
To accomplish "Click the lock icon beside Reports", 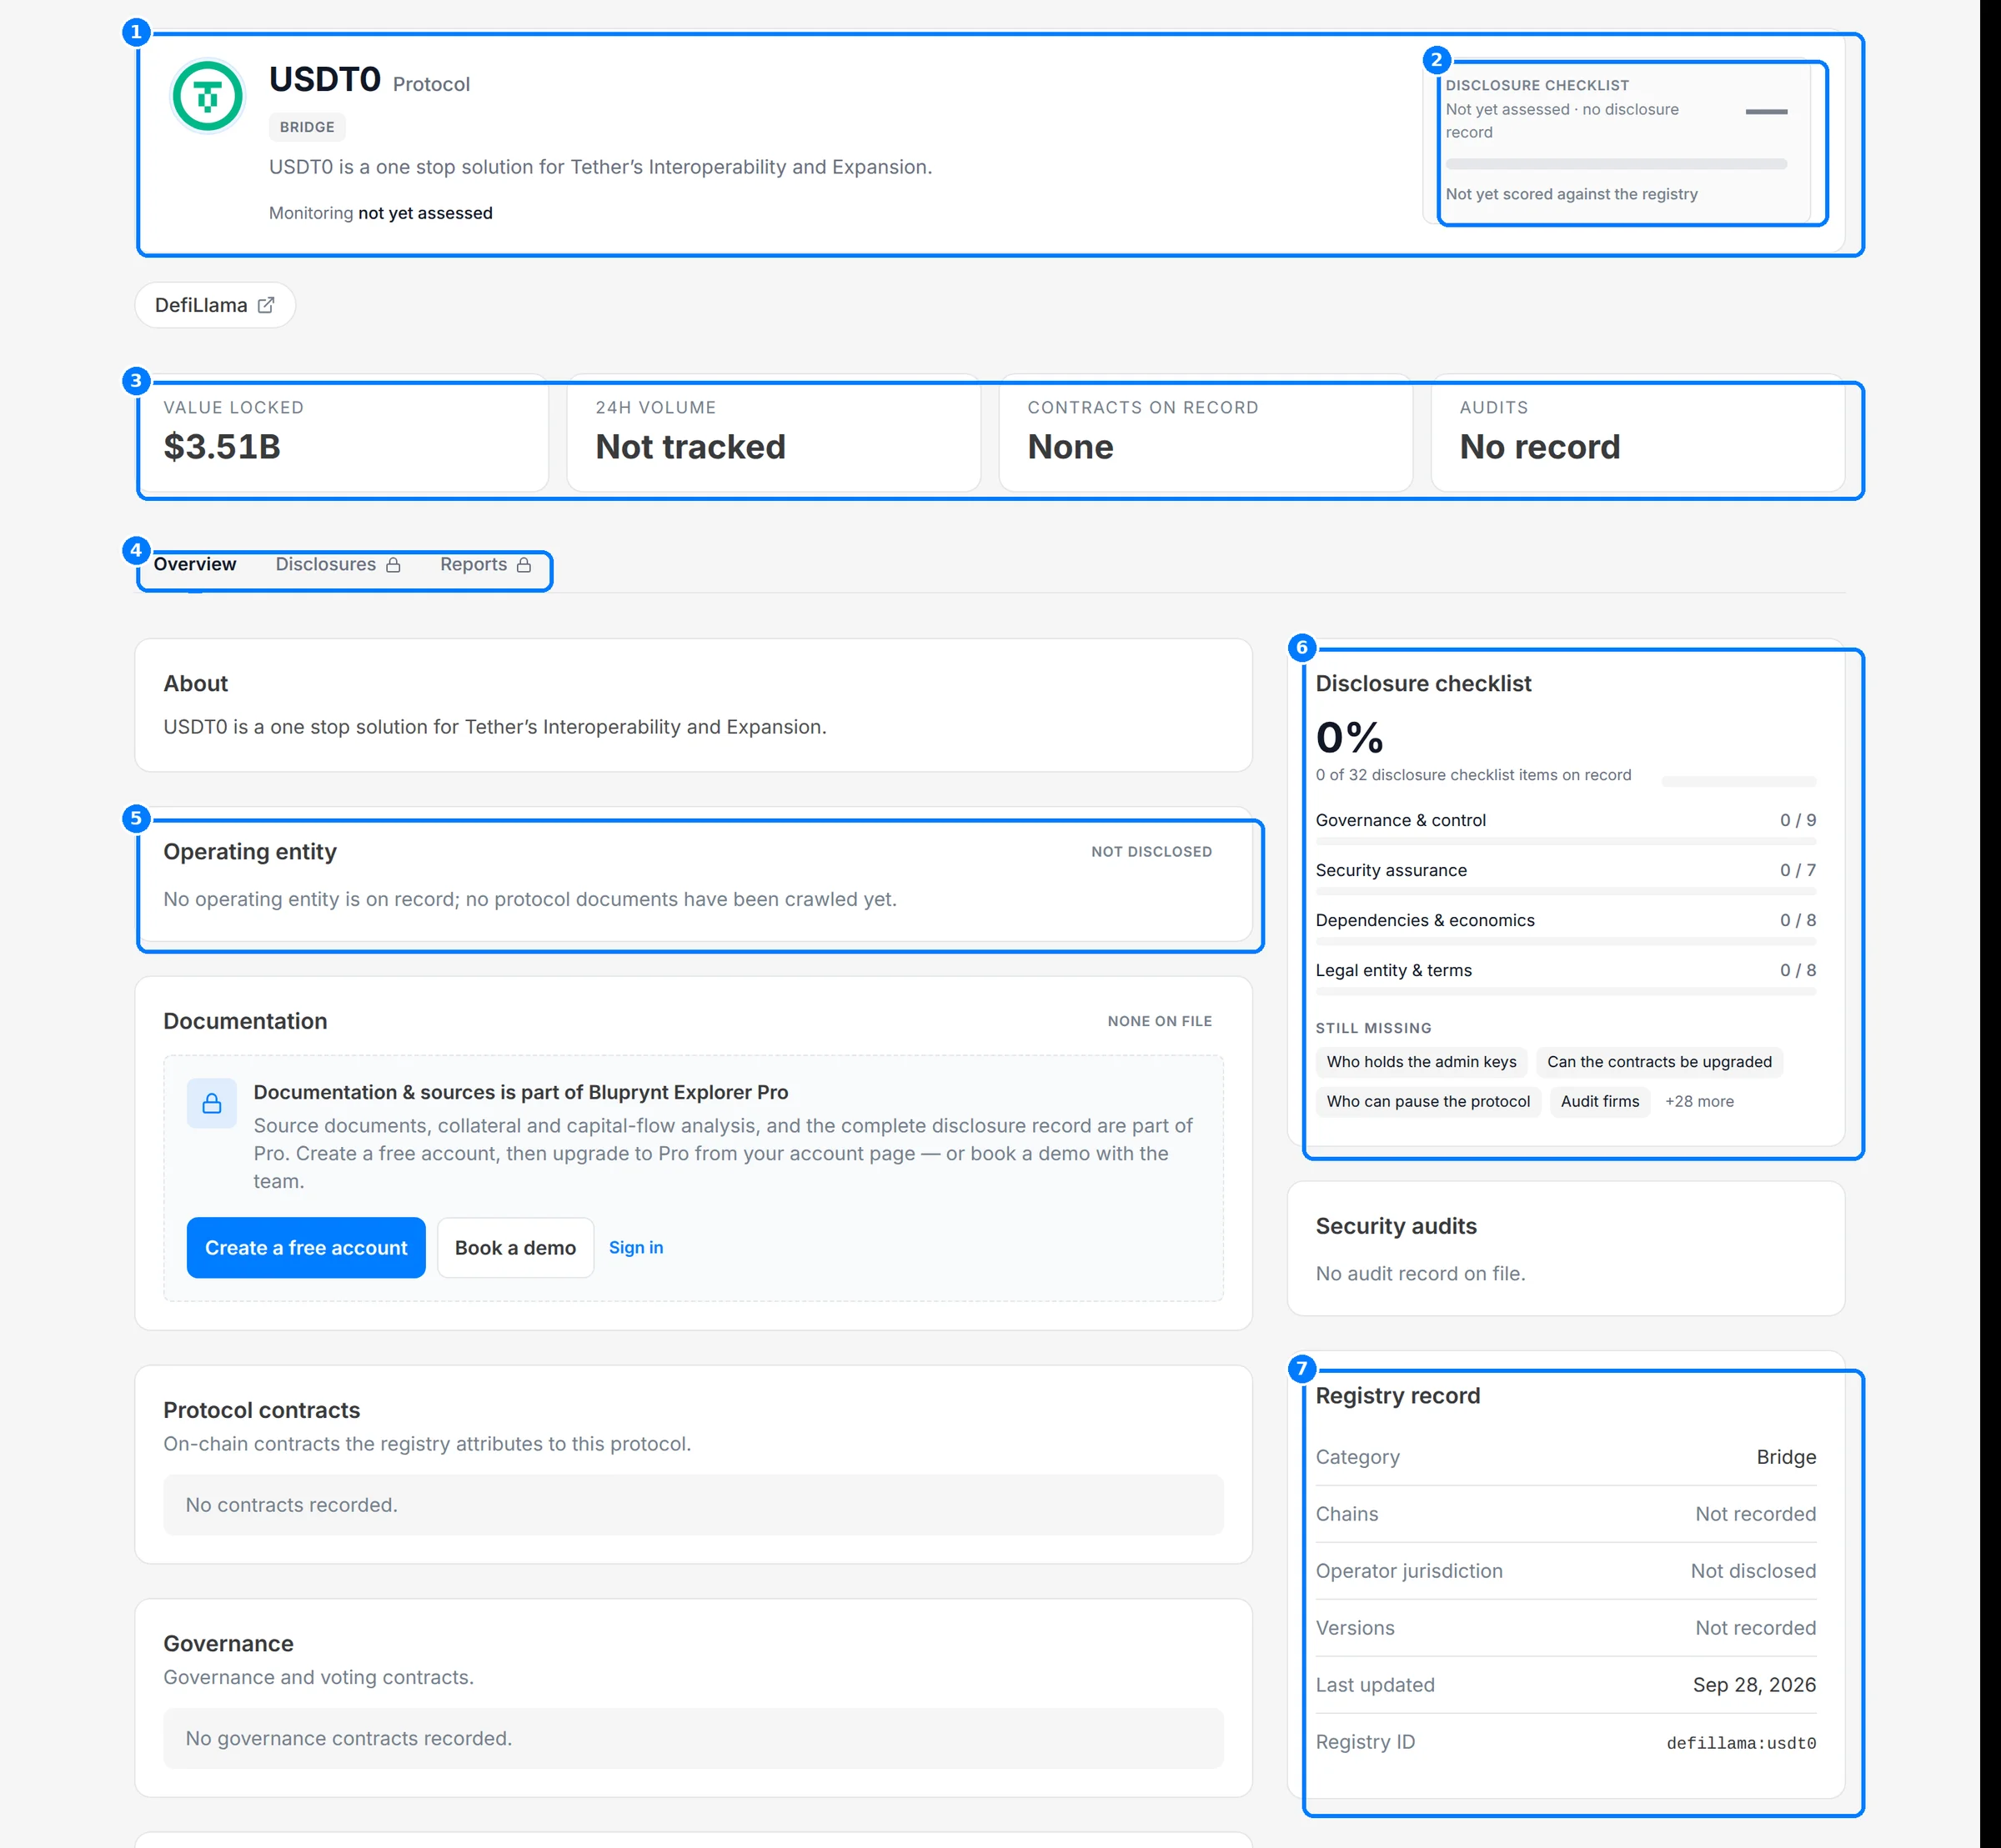I will (x=523, y=565).
